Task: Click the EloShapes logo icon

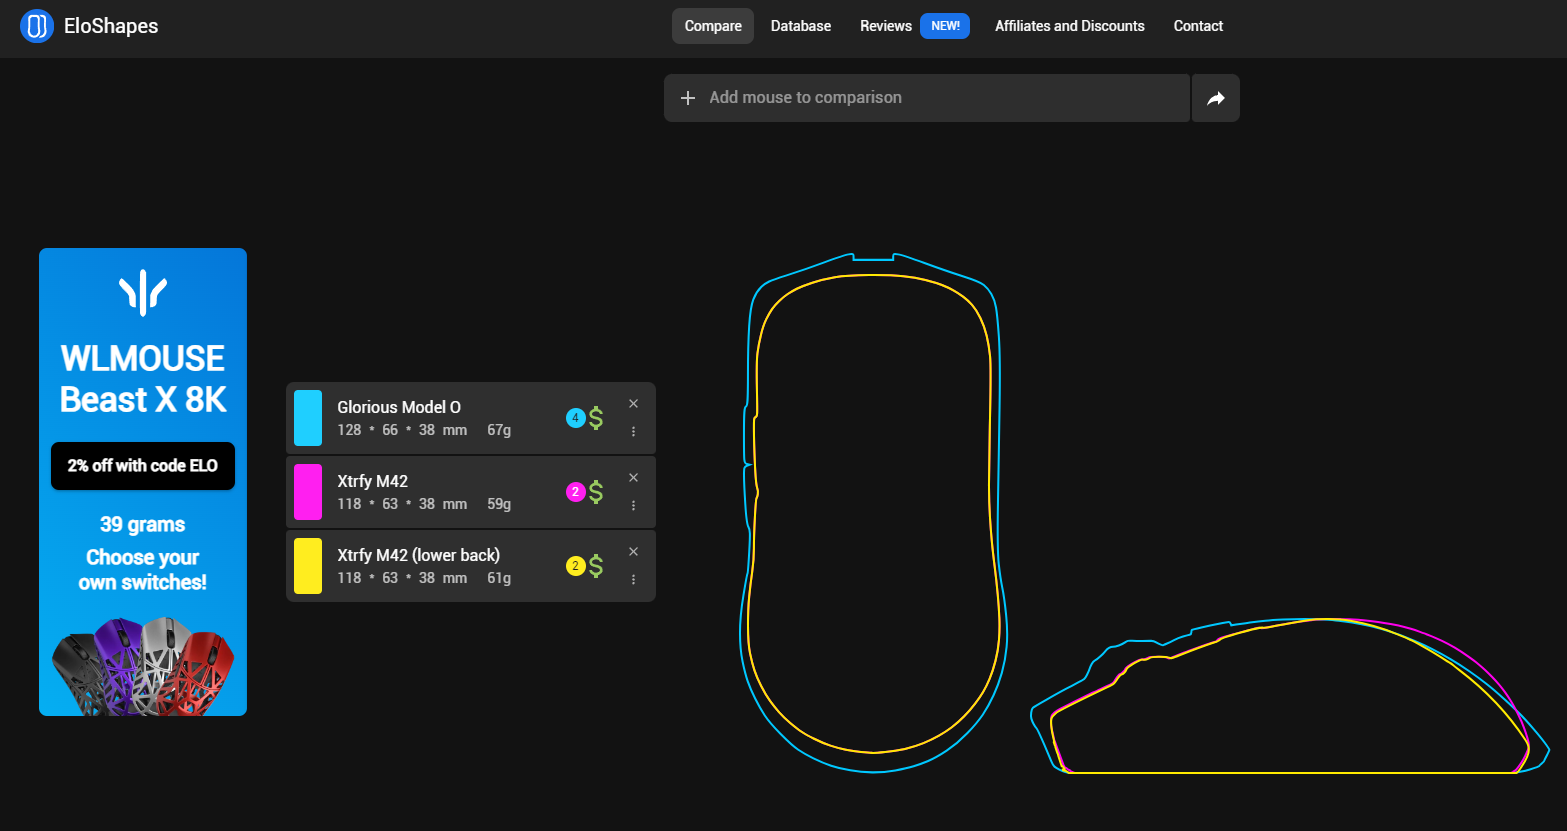Action: 37,26
